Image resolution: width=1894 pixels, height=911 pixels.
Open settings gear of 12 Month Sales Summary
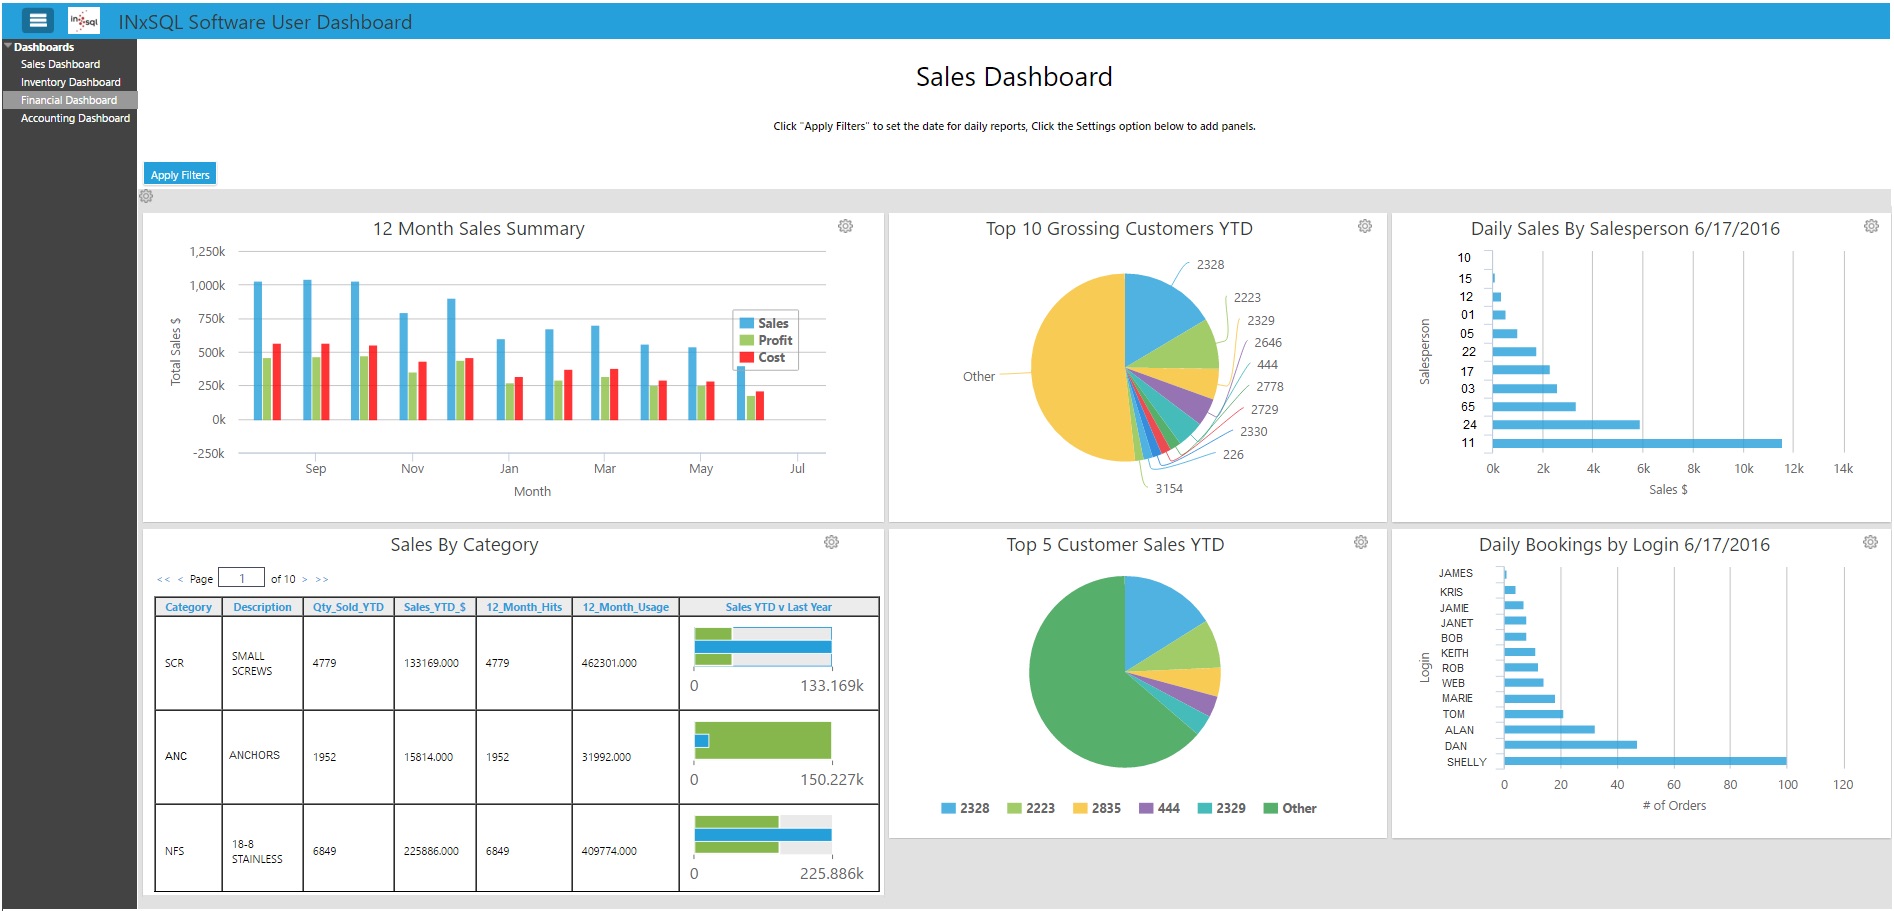tap(845, 226)
